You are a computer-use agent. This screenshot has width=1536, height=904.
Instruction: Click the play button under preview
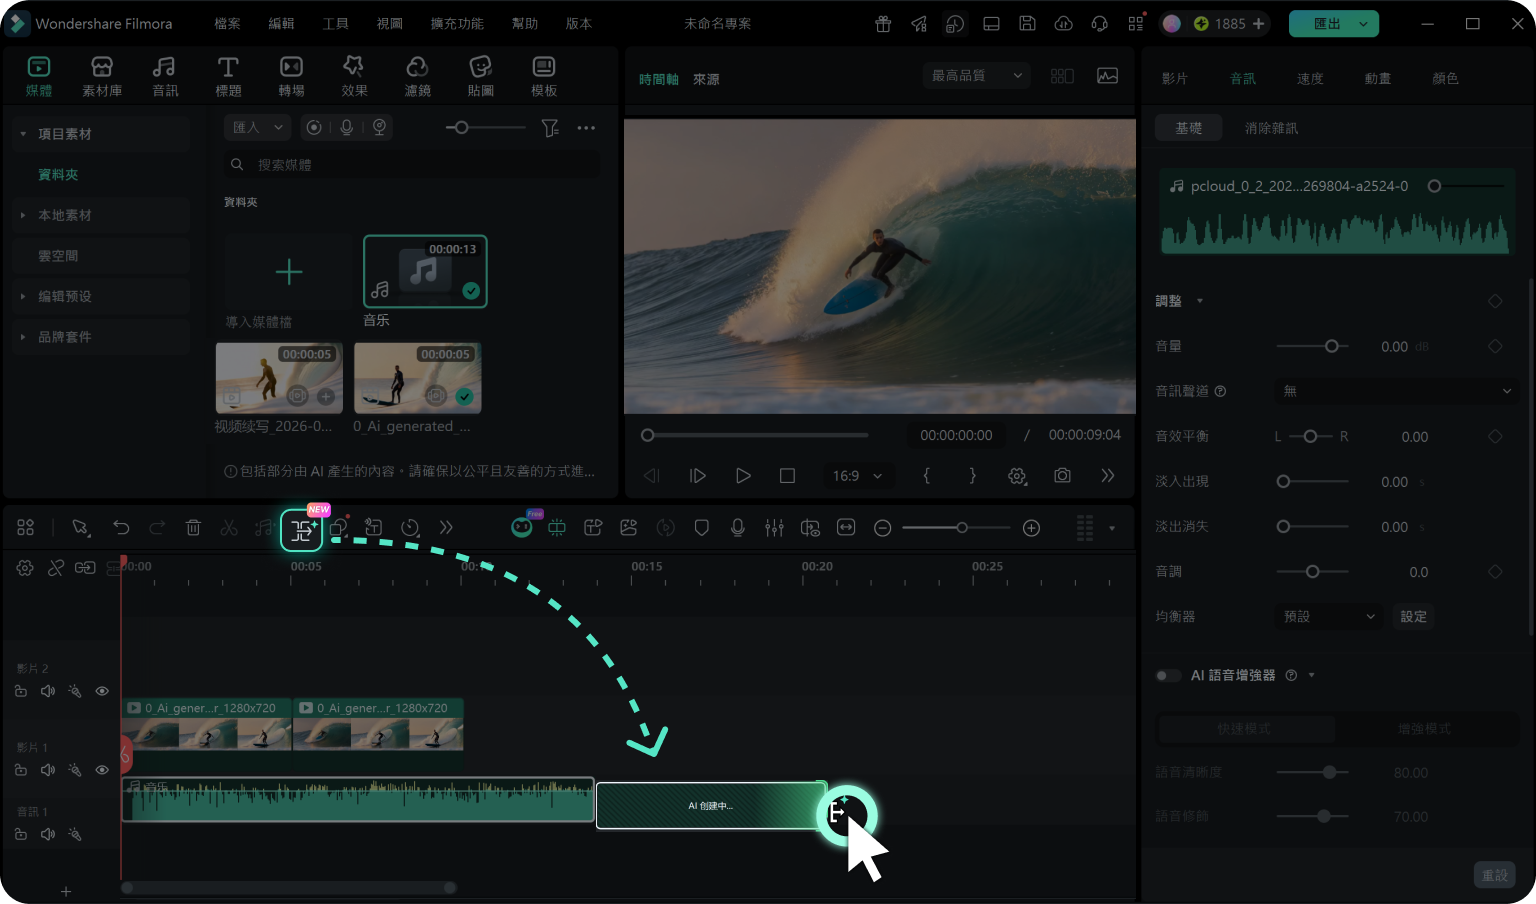coord(742,476)
